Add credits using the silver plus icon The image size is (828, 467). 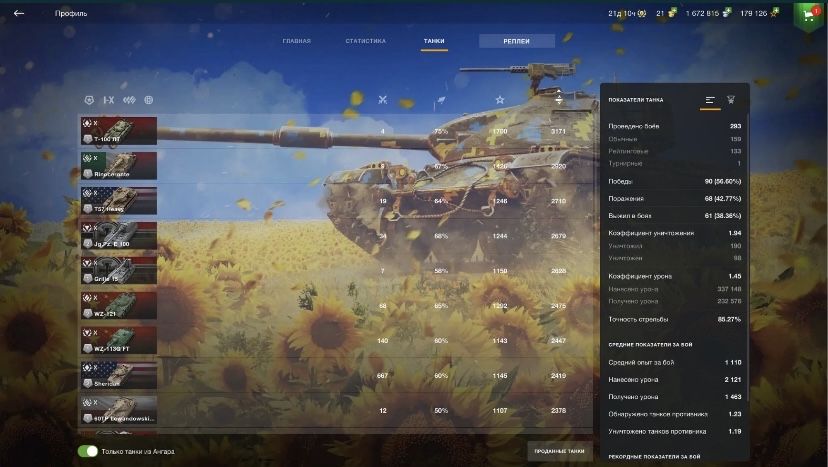point(727,13)
